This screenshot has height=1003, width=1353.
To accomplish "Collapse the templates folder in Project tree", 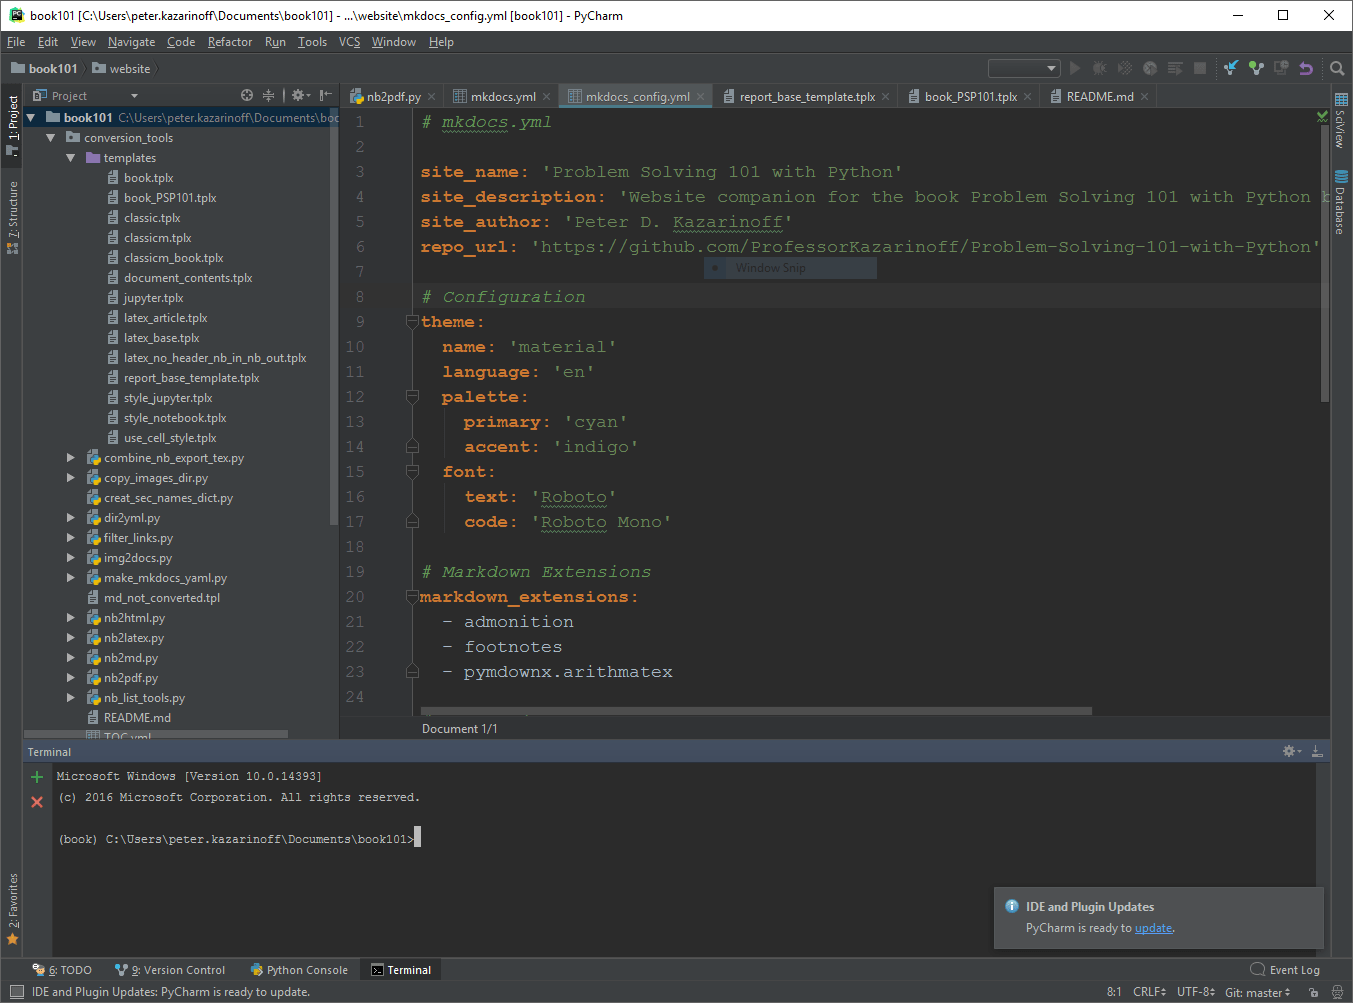I will [70, 157].
